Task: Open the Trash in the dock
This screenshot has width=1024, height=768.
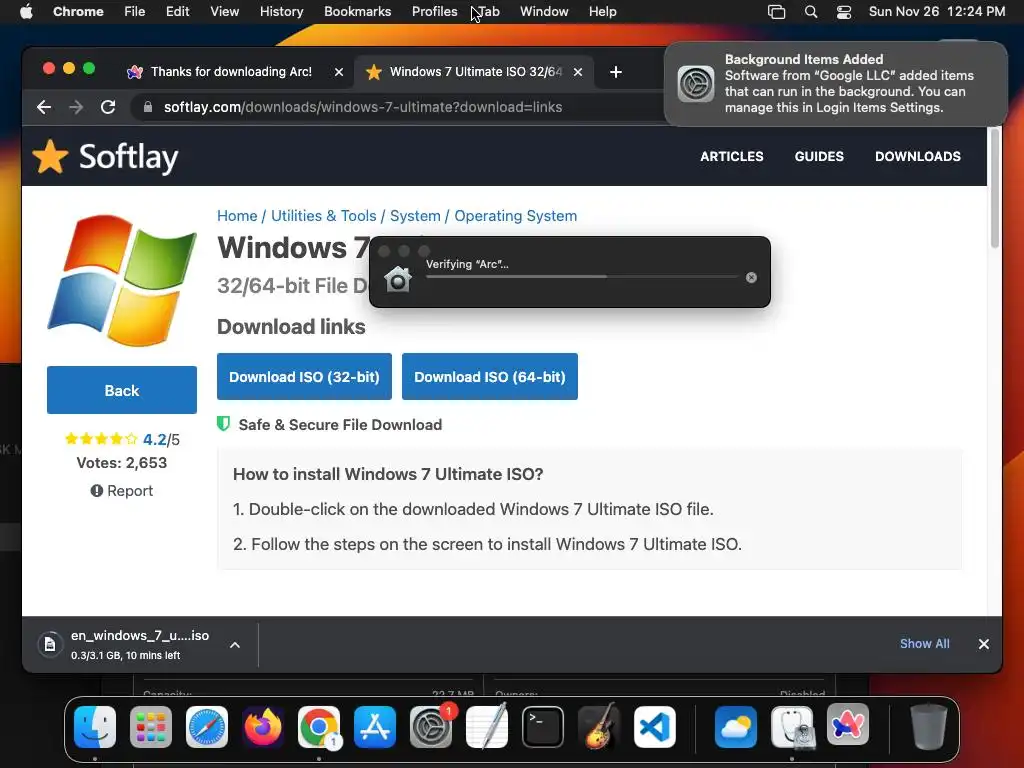Action: coord(929,727)
